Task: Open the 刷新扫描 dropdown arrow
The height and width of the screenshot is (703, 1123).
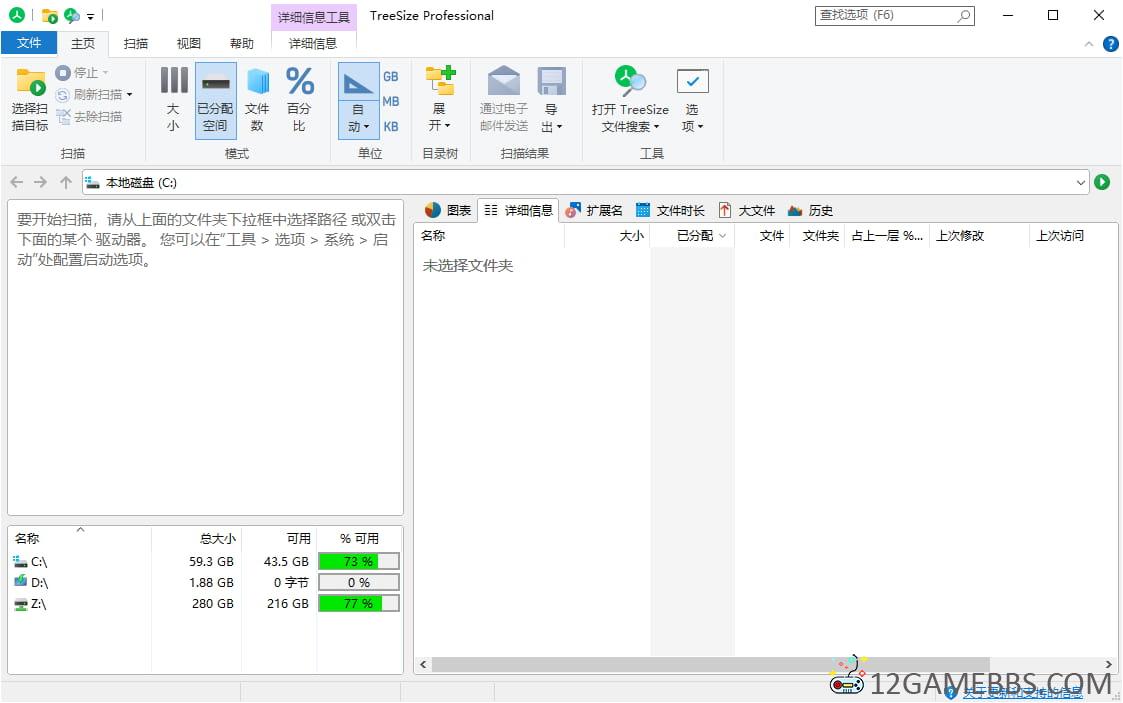Action: click(x=130, y=94)
